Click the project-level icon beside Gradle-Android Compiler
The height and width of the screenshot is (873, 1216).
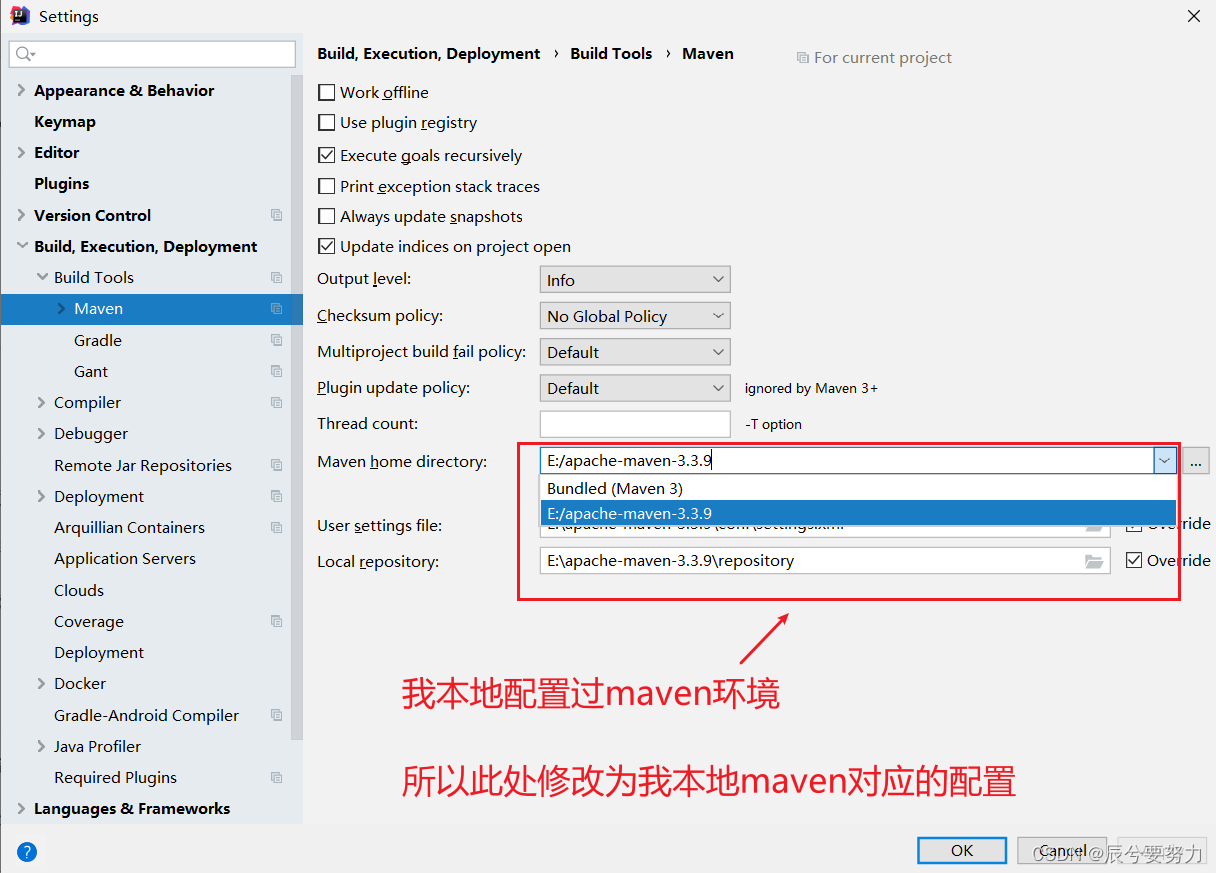coord(277,715)
